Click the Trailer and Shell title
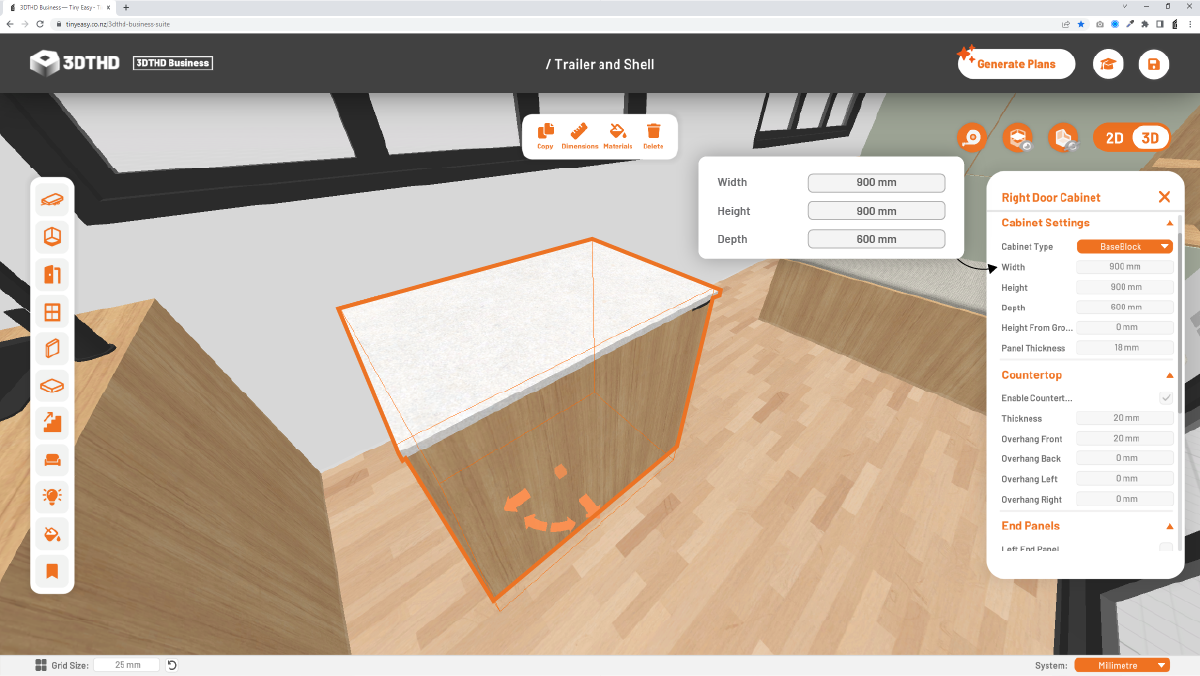 coord(600,64)
